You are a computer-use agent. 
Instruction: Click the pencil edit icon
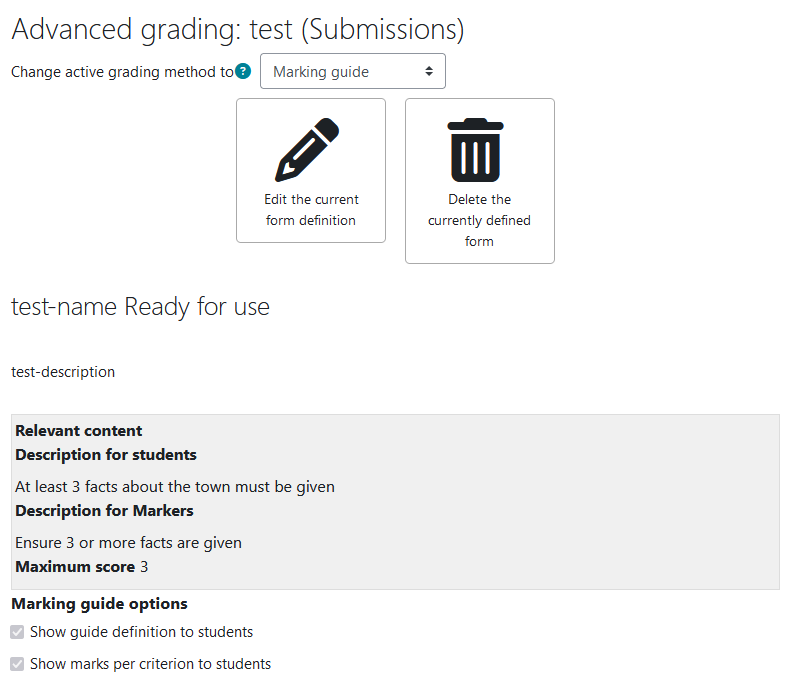click(308, 150)
